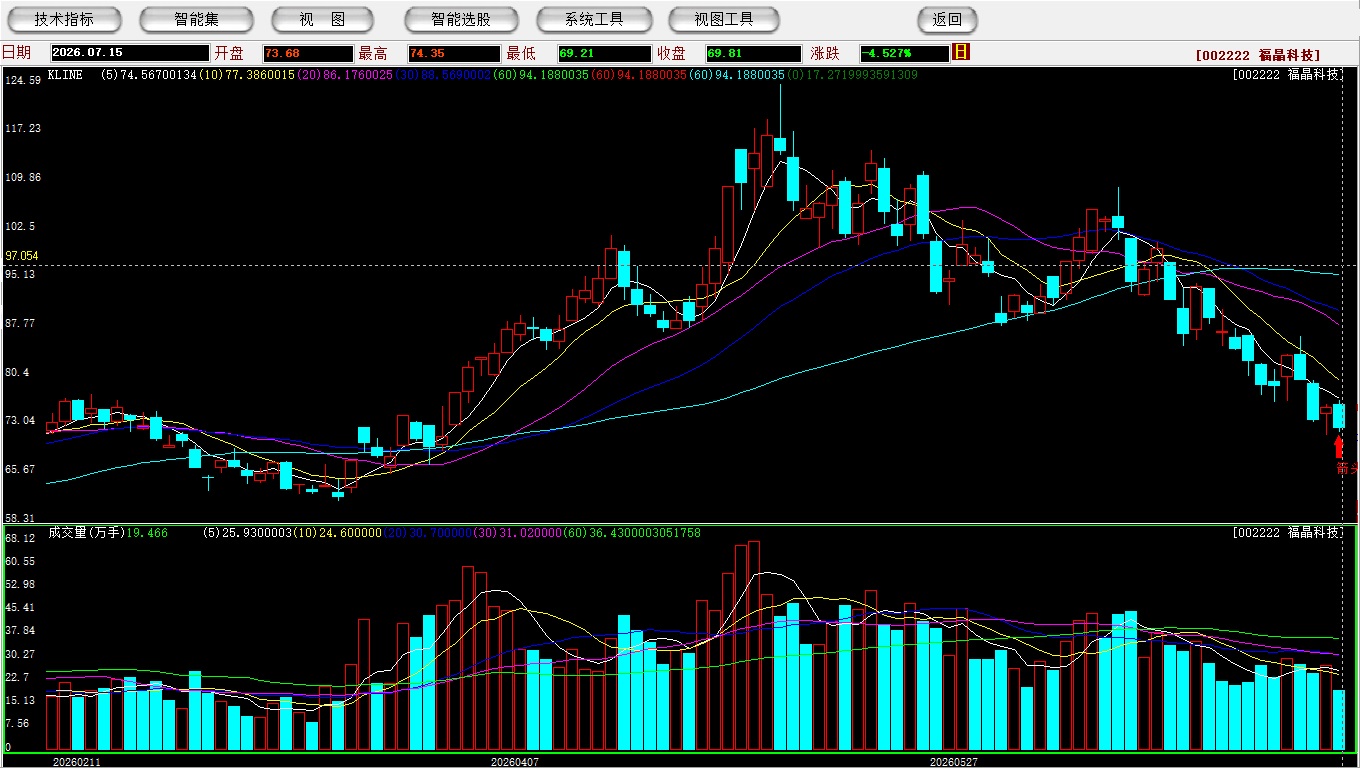
Task: Click the orange 日 period icon
Action: point(961,52)
